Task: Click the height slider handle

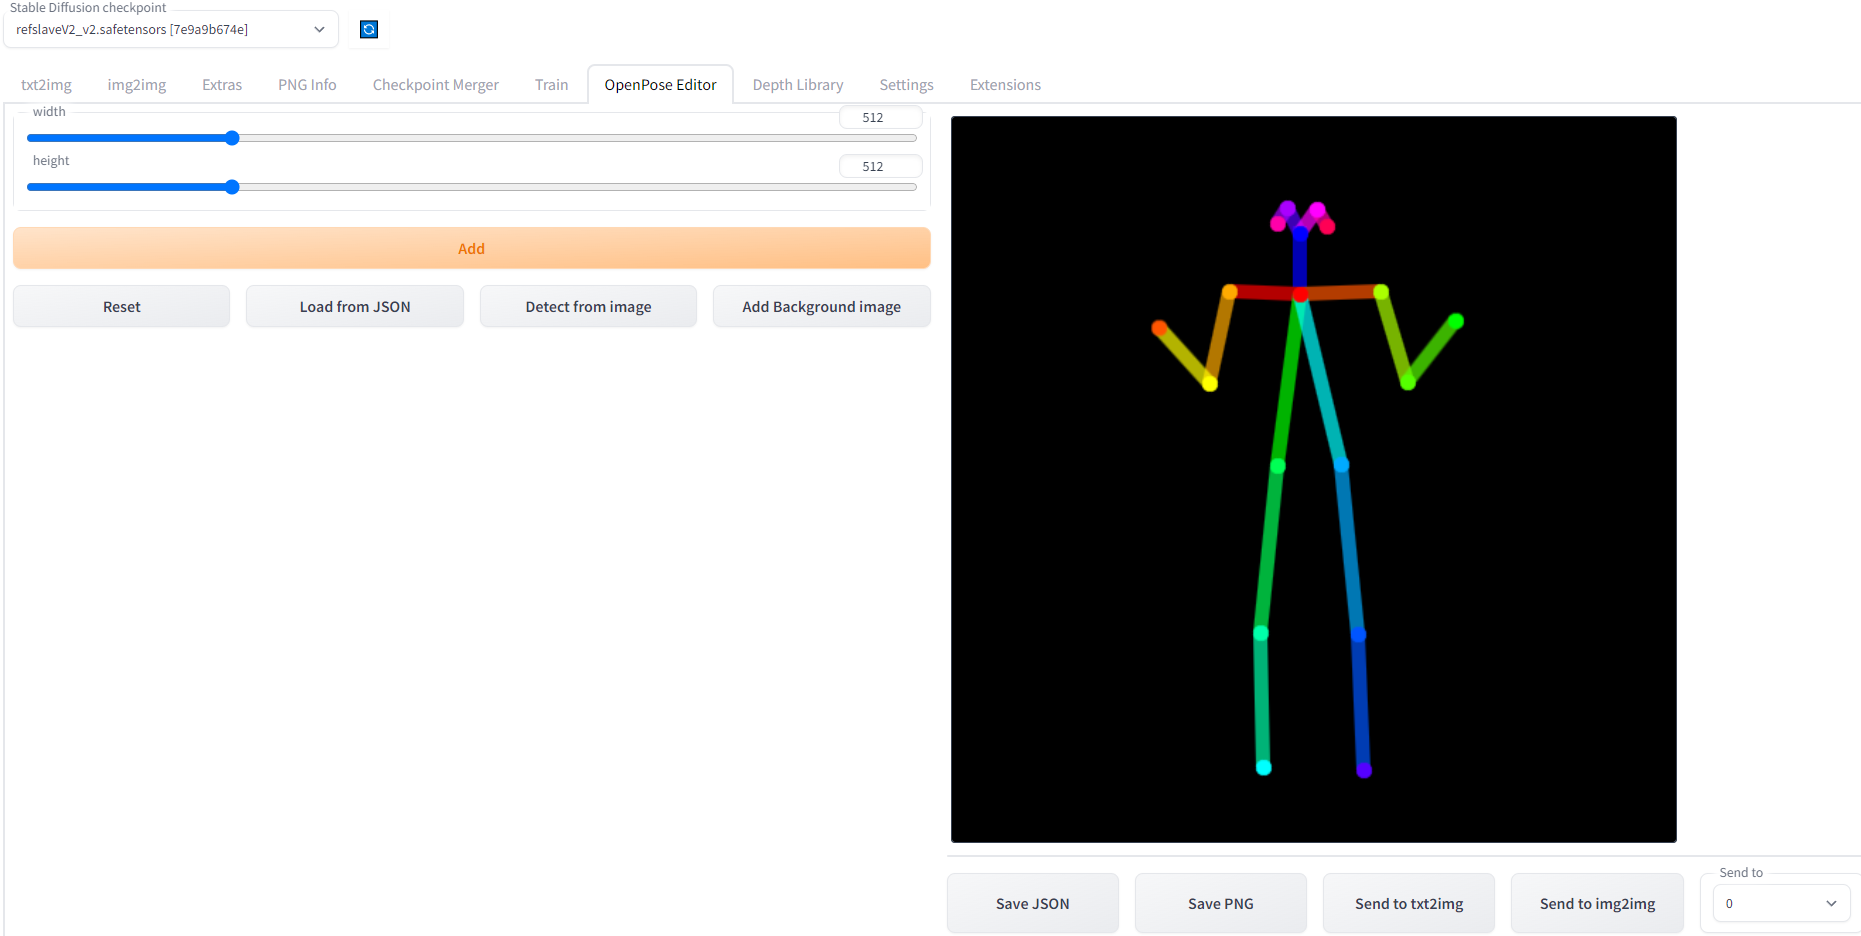Action: coord(232,187)
